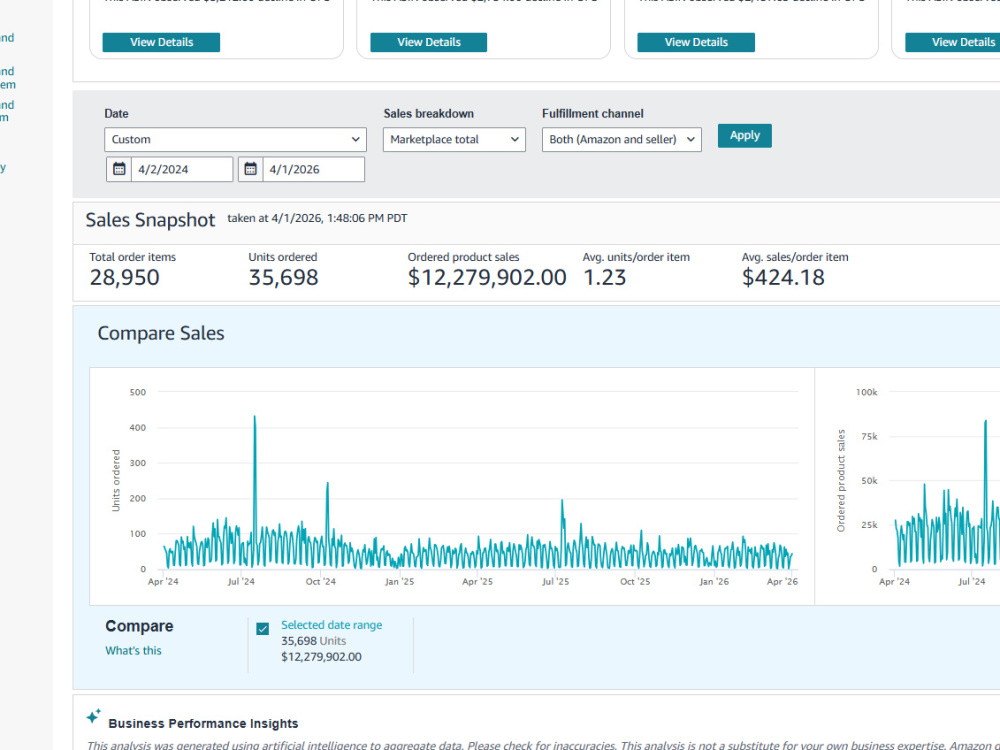The height and width of the screenshot is (750, 1000).
Task: Open the Date range Custom dropdown
Action: pyautogui.click(x=235, y=140)
